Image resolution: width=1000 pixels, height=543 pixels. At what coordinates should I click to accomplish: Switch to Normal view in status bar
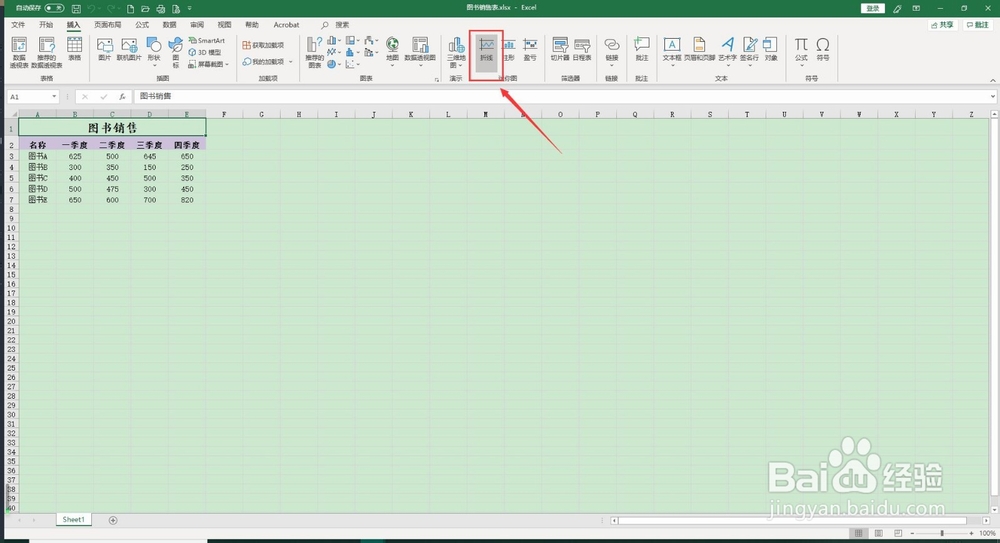point(858,533)
